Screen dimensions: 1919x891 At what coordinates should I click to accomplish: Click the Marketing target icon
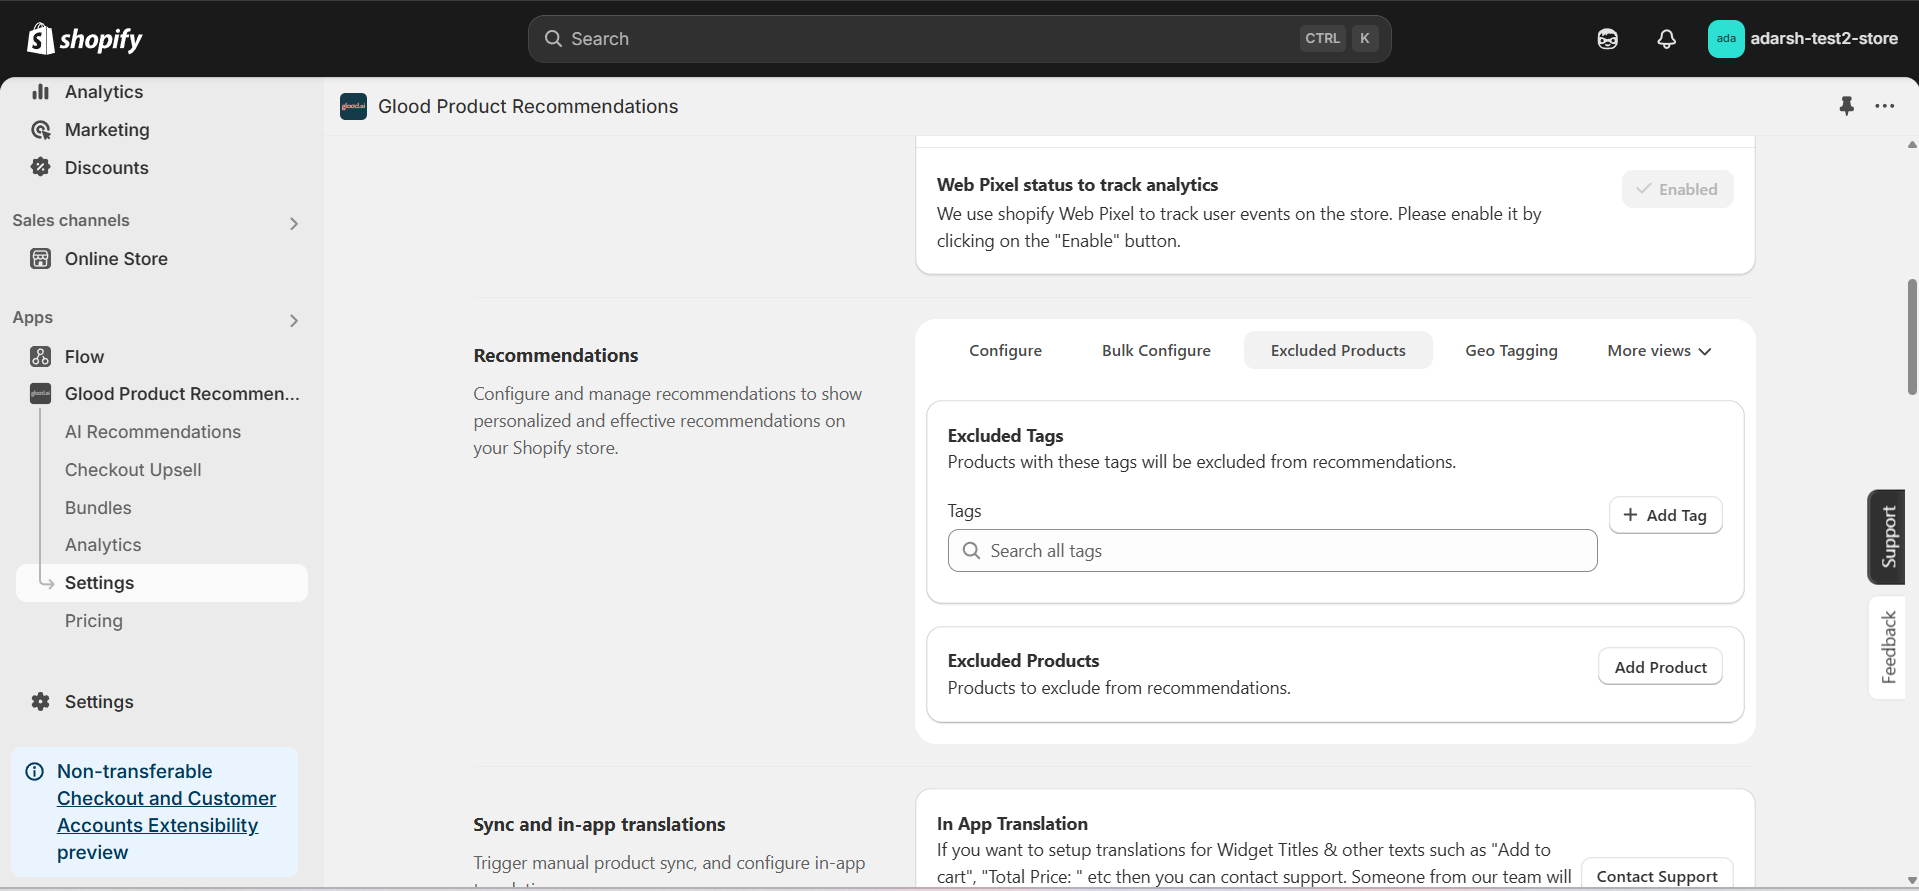(x=41, y=130)
